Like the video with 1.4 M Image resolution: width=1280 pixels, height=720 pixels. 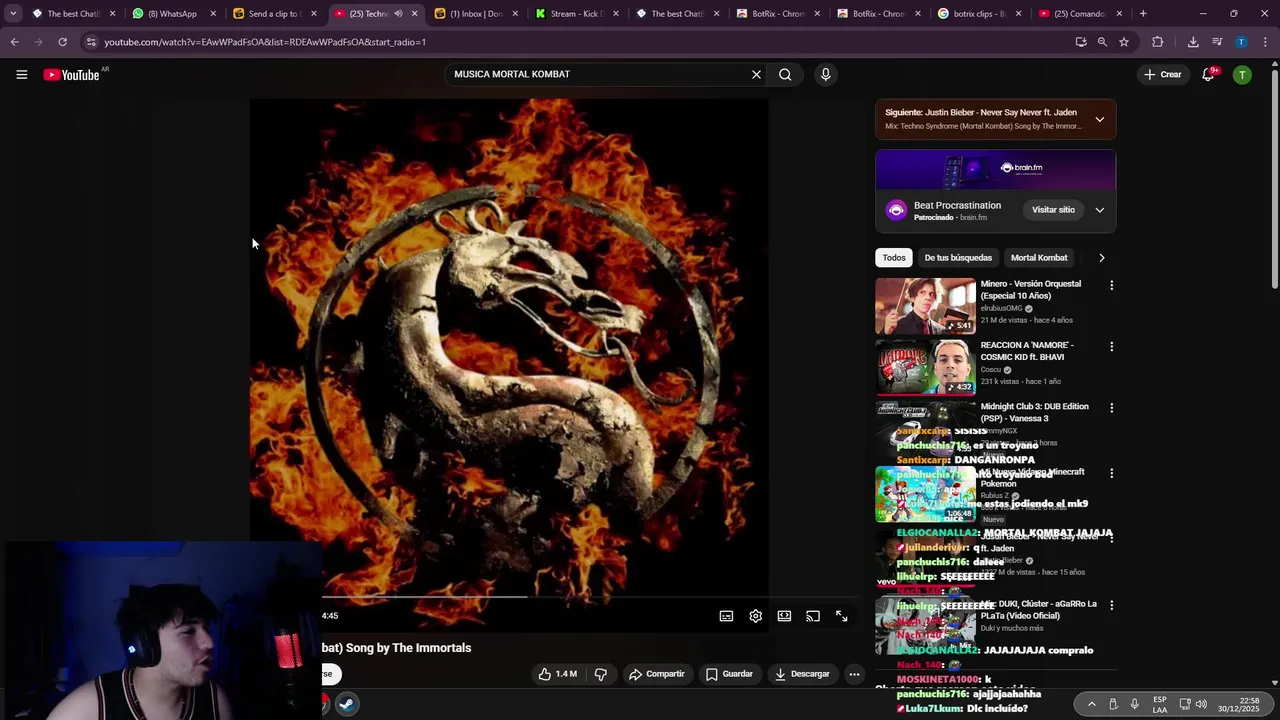tap(557, 674)
